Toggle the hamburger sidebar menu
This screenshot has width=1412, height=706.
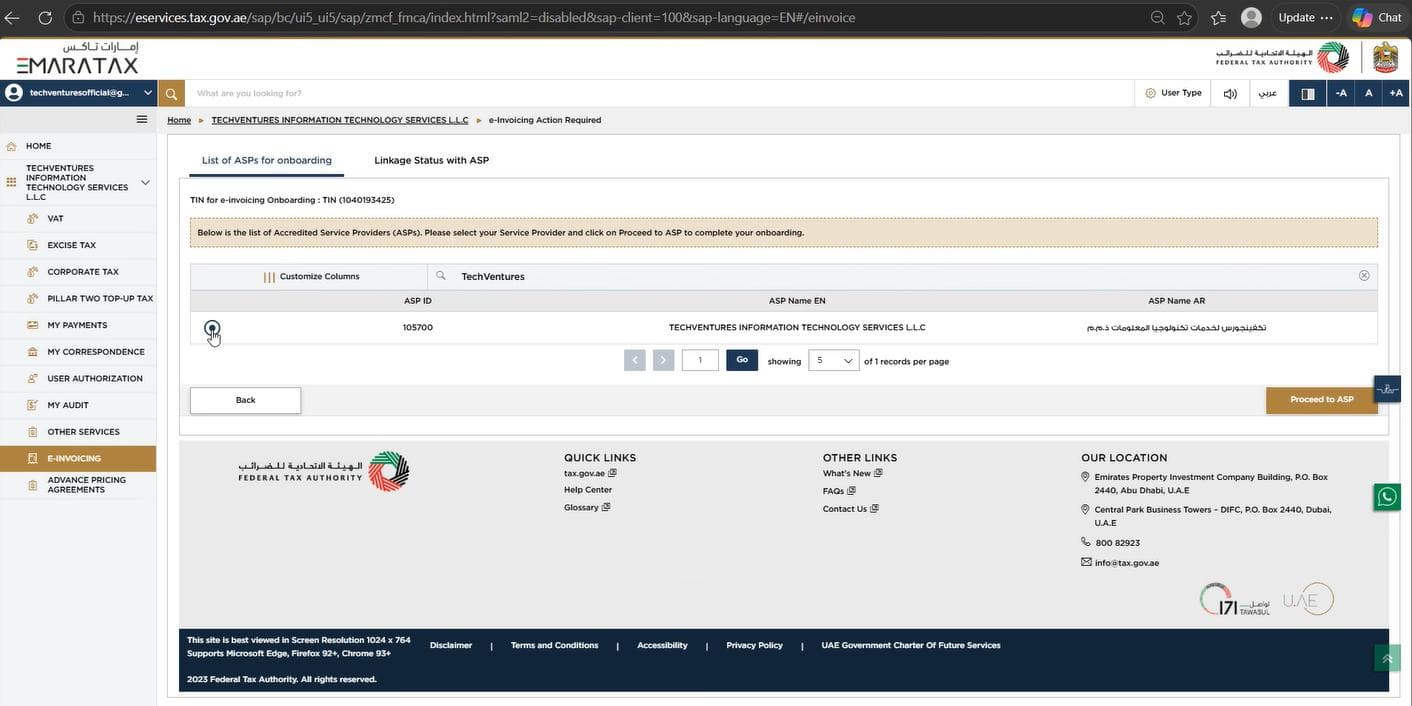pos(142,119)
